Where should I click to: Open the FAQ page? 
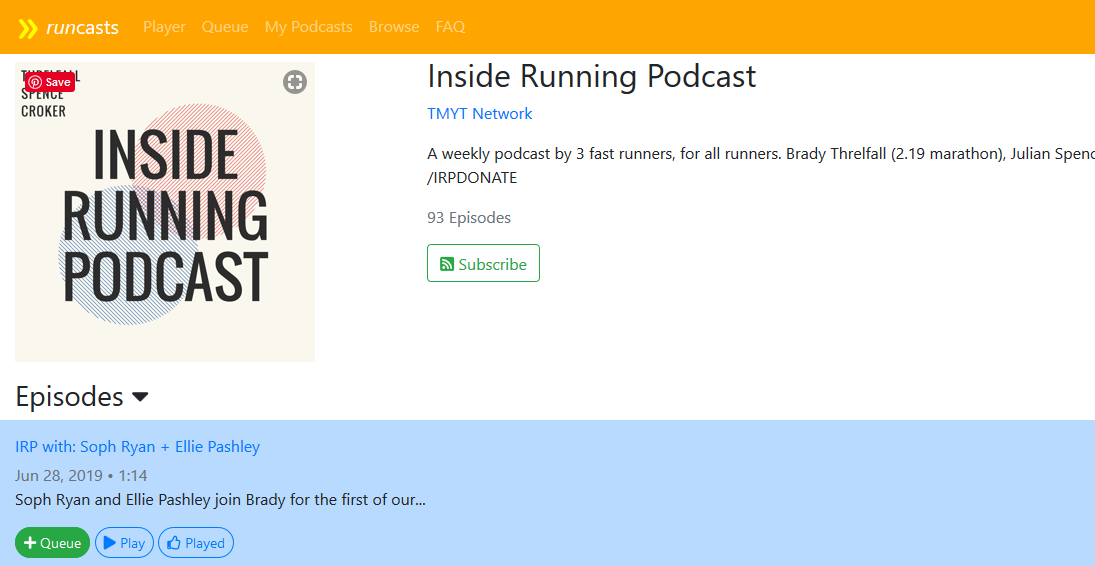[450, 27]
